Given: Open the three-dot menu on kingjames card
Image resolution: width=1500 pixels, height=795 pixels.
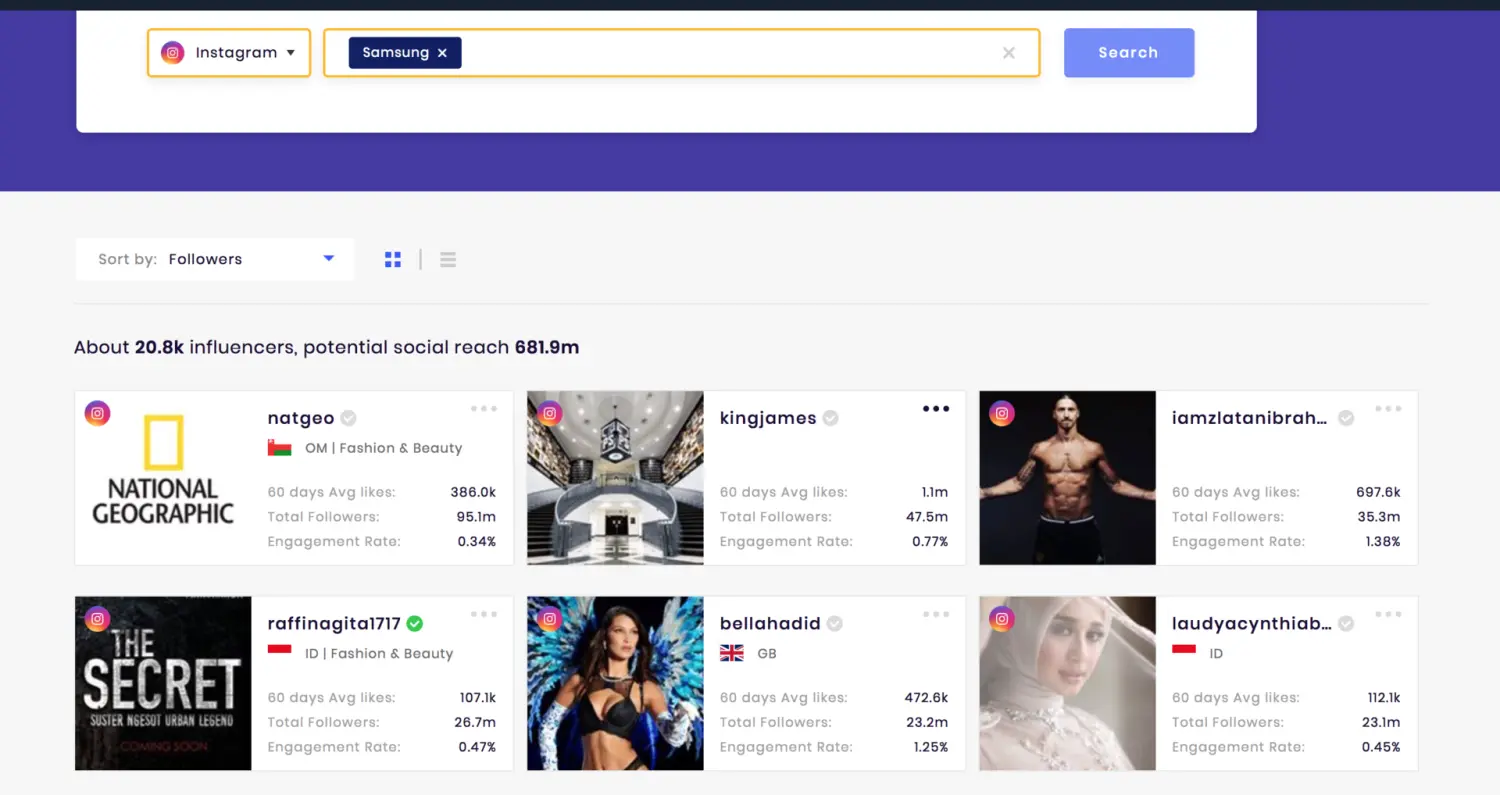Looking at the screenshot, I should (936, 409).
